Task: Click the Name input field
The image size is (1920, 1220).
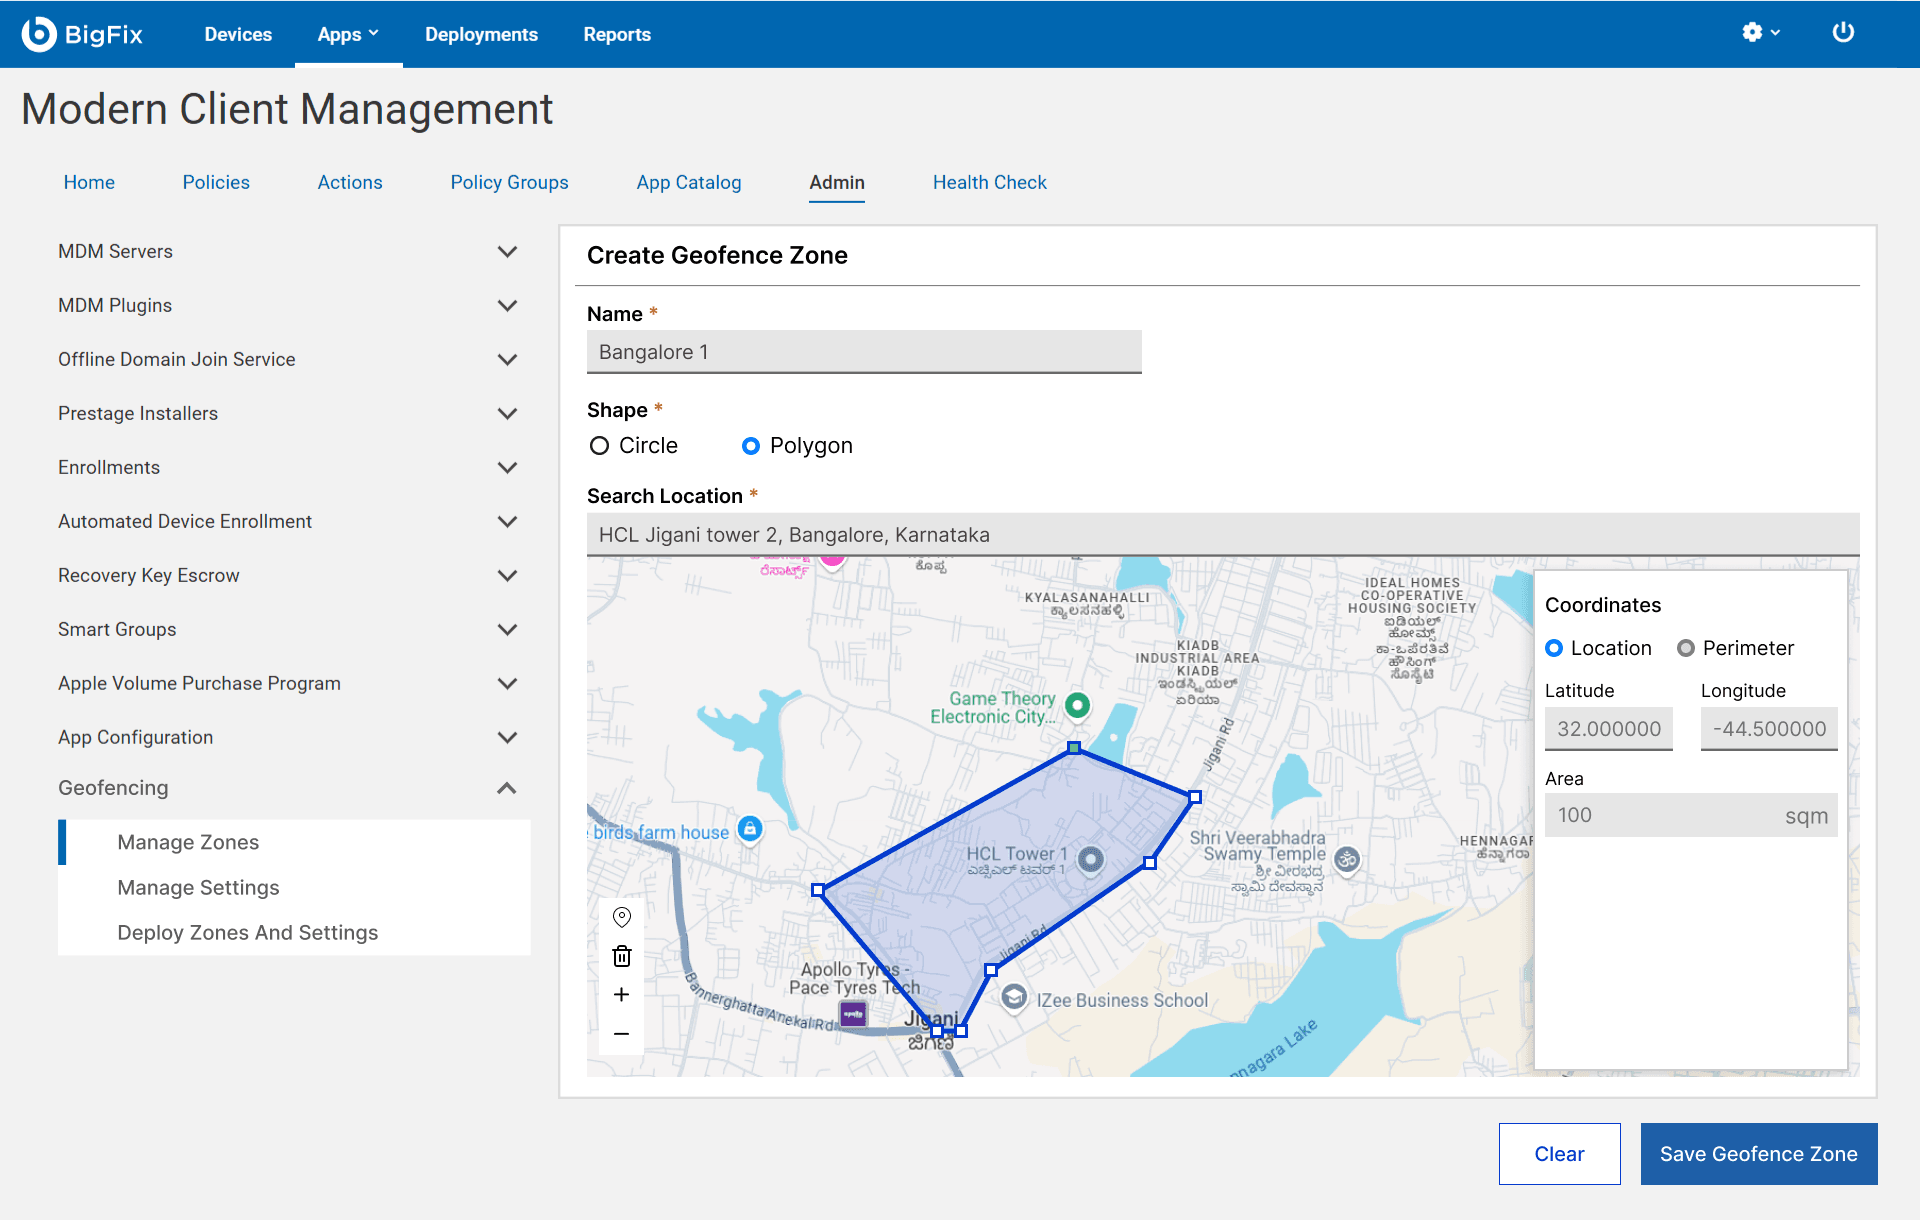Action: point(864,352)
